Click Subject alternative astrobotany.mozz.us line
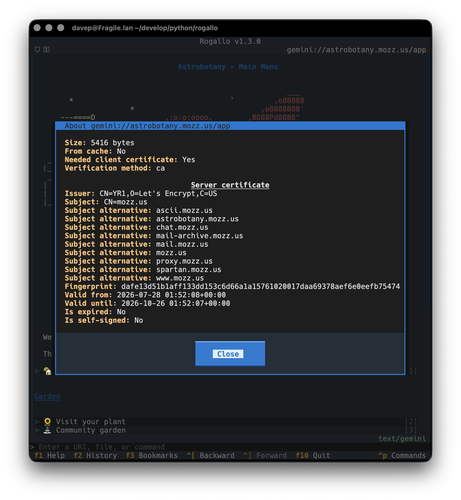 (152, 219)
